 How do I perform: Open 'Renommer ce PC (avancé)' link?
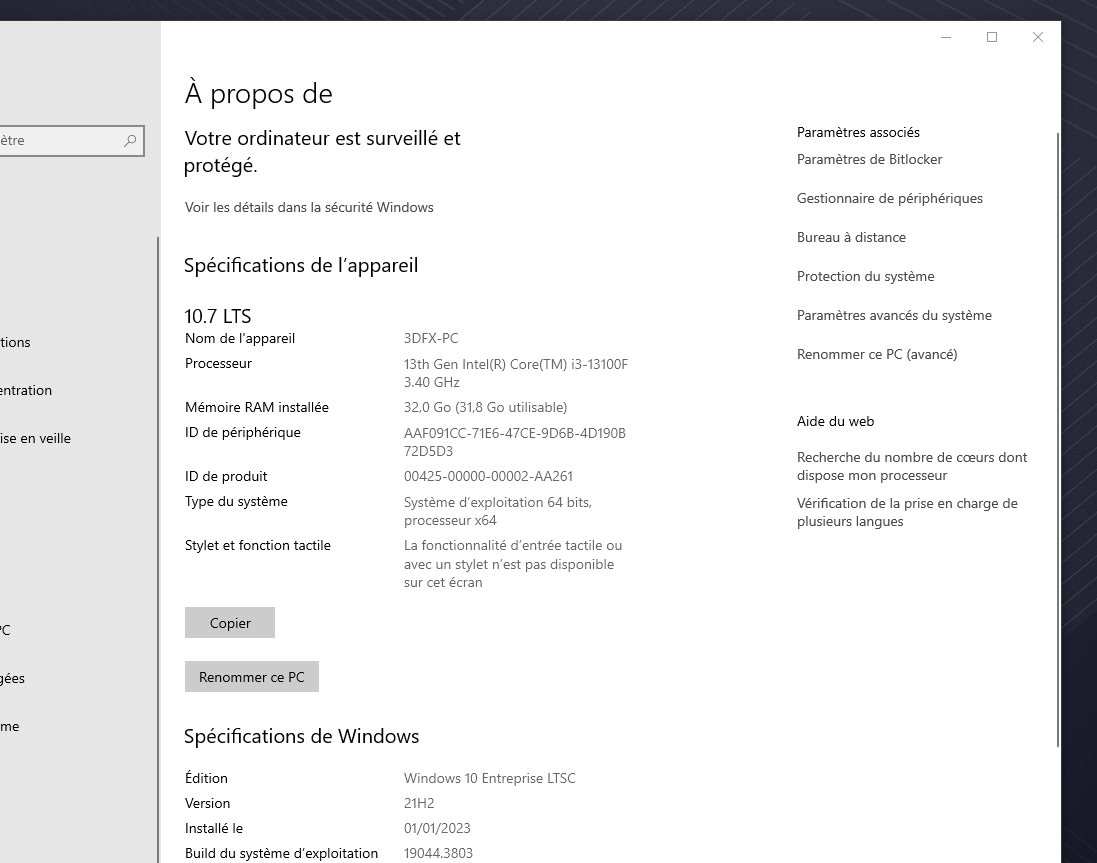click(x=877, y=355)
